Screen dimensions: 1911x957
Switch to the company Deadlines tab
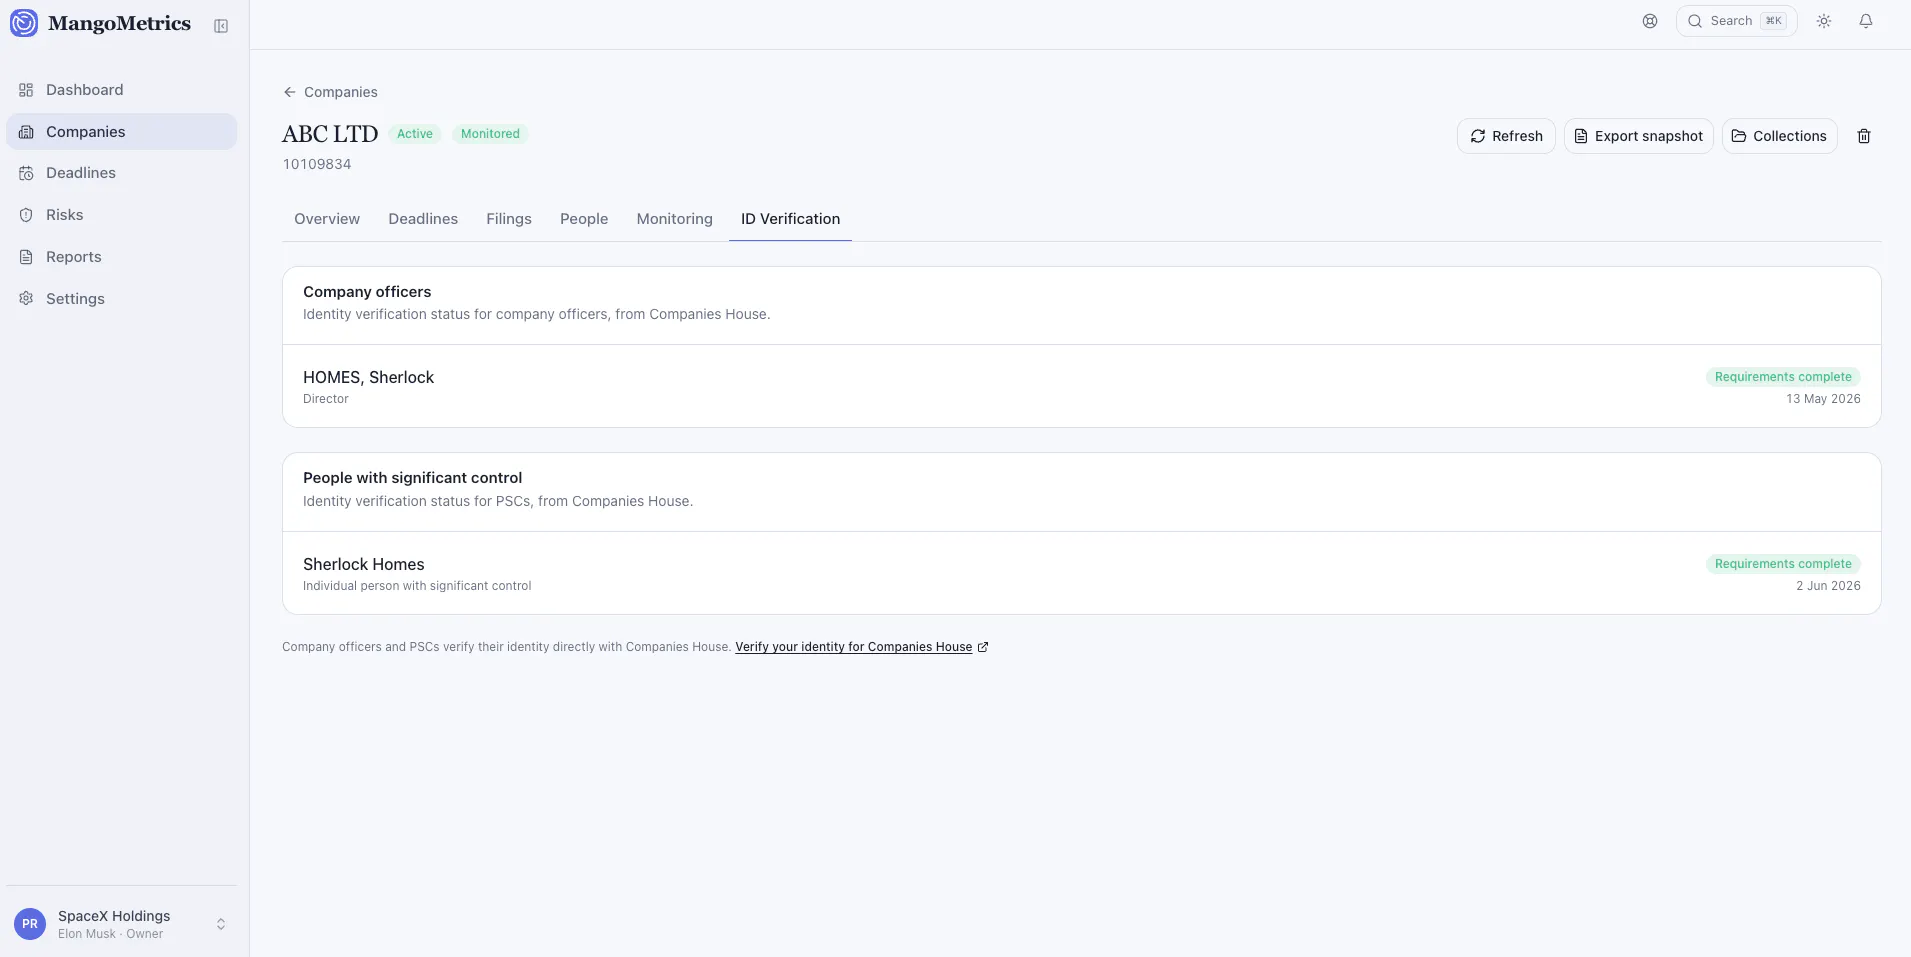tap(423, 219)
